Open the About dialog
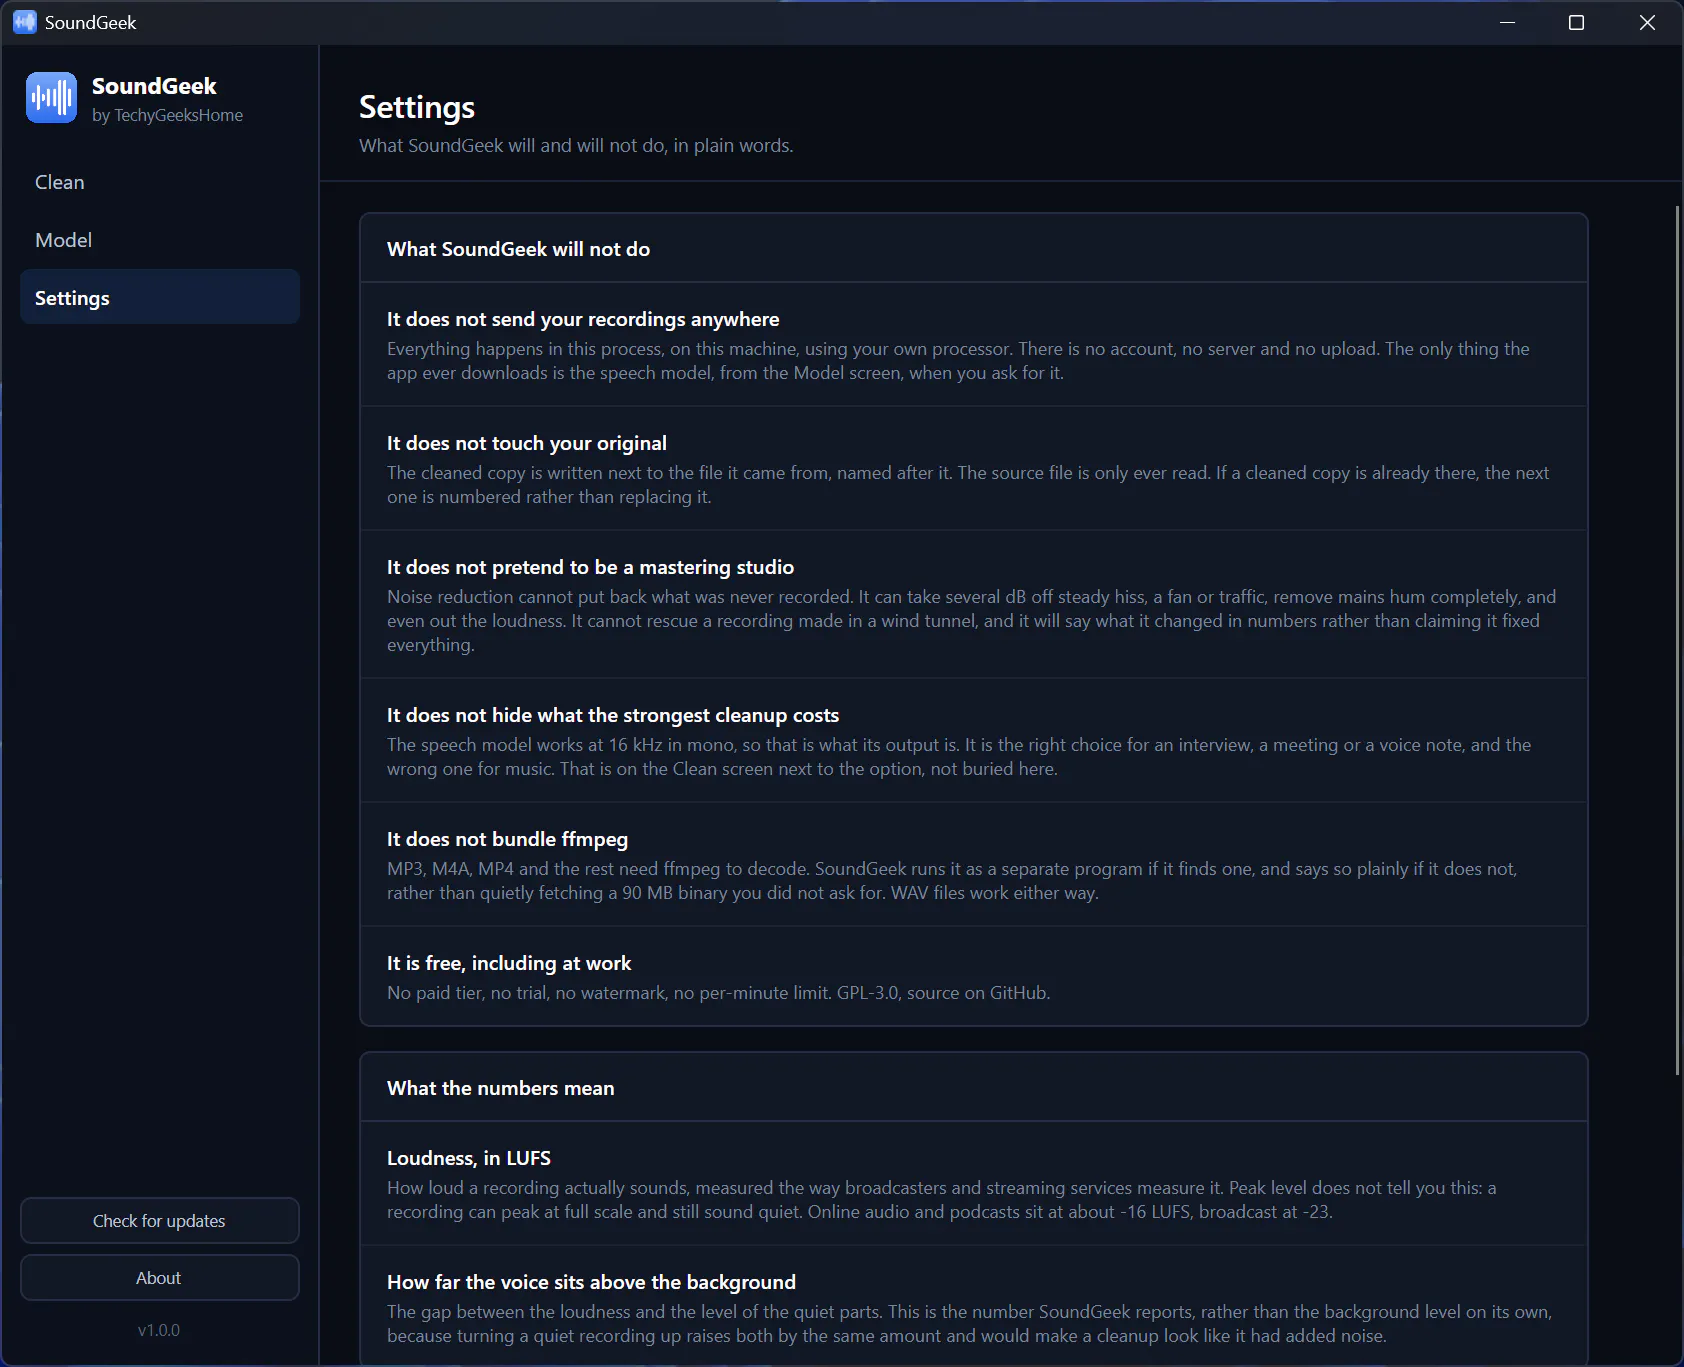 pyautogui.click(x=160, y=1278)
